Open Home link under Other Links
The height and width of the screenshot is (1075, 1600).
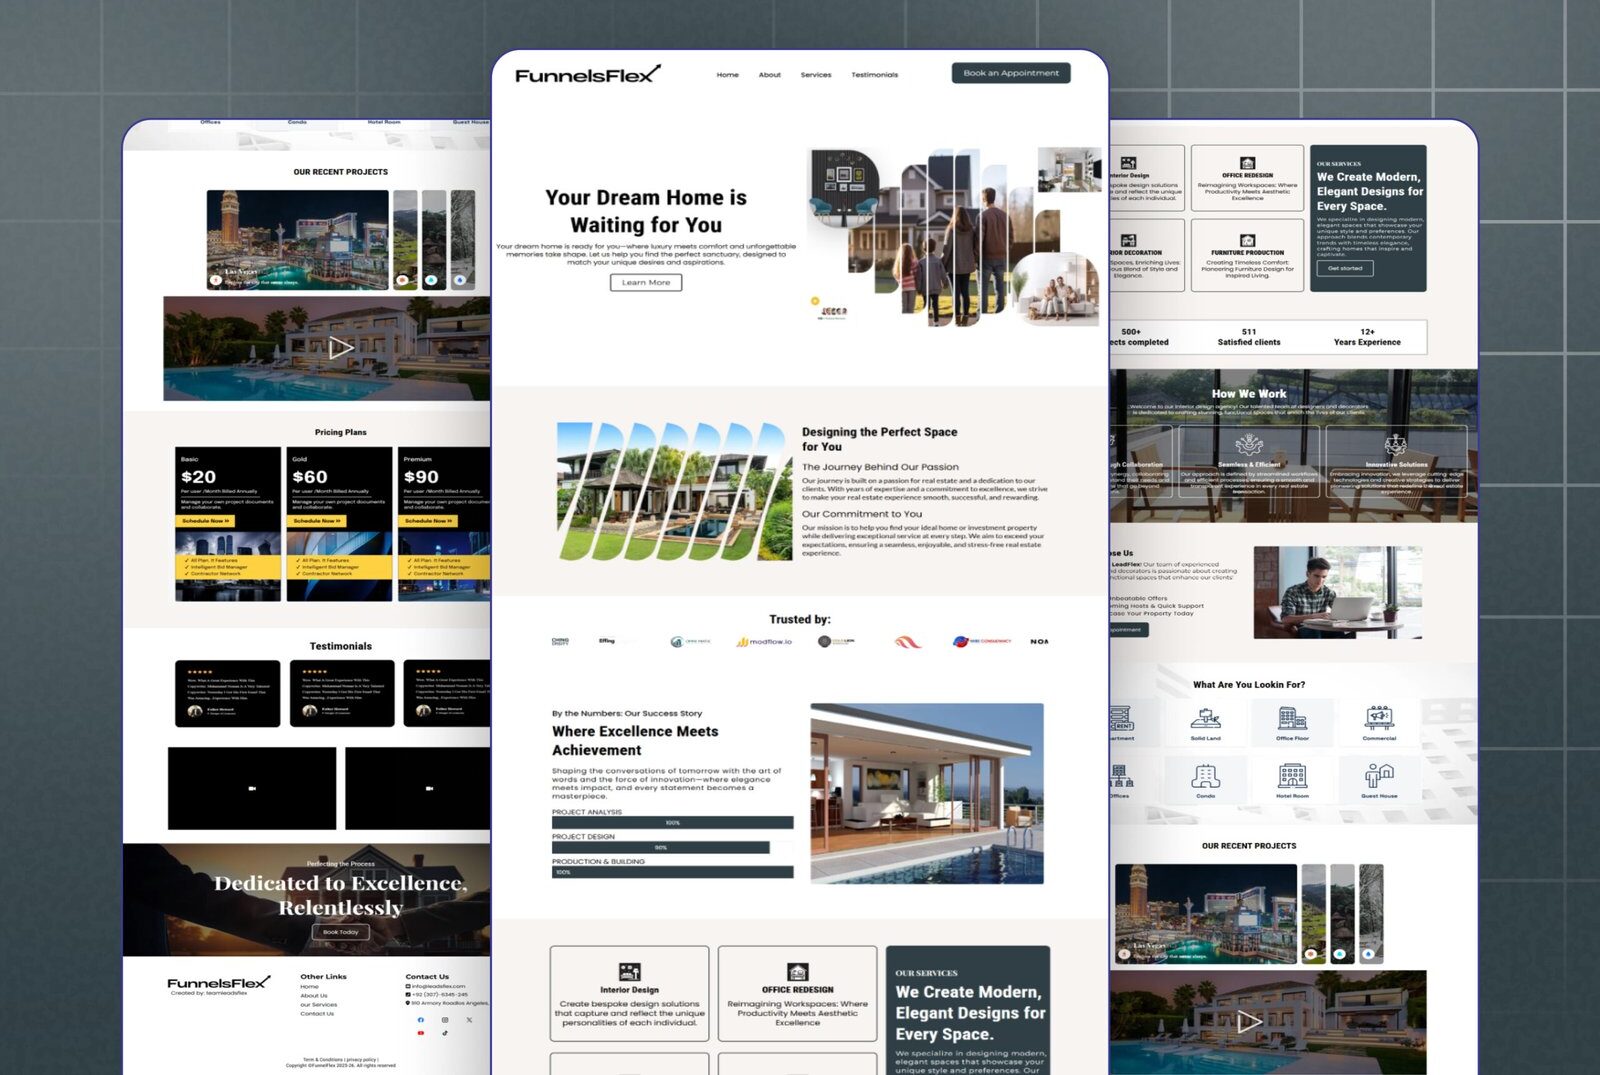tap(309, 987)
